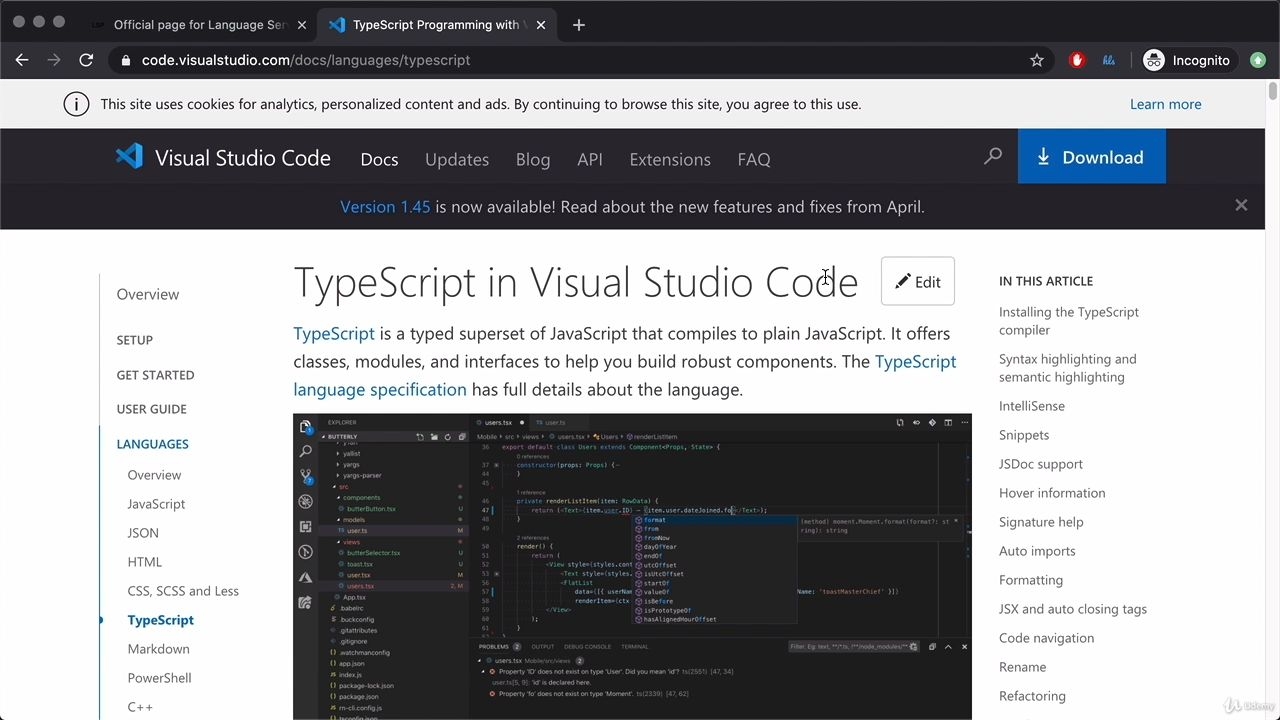Close the TypeScript Programming tab

point(541,25)
